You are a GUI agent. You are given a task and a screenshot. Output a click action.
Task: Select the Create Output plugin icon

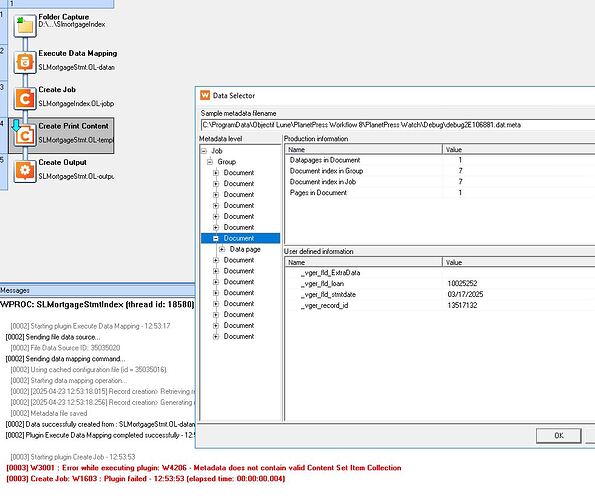click(x=25, y=171)
